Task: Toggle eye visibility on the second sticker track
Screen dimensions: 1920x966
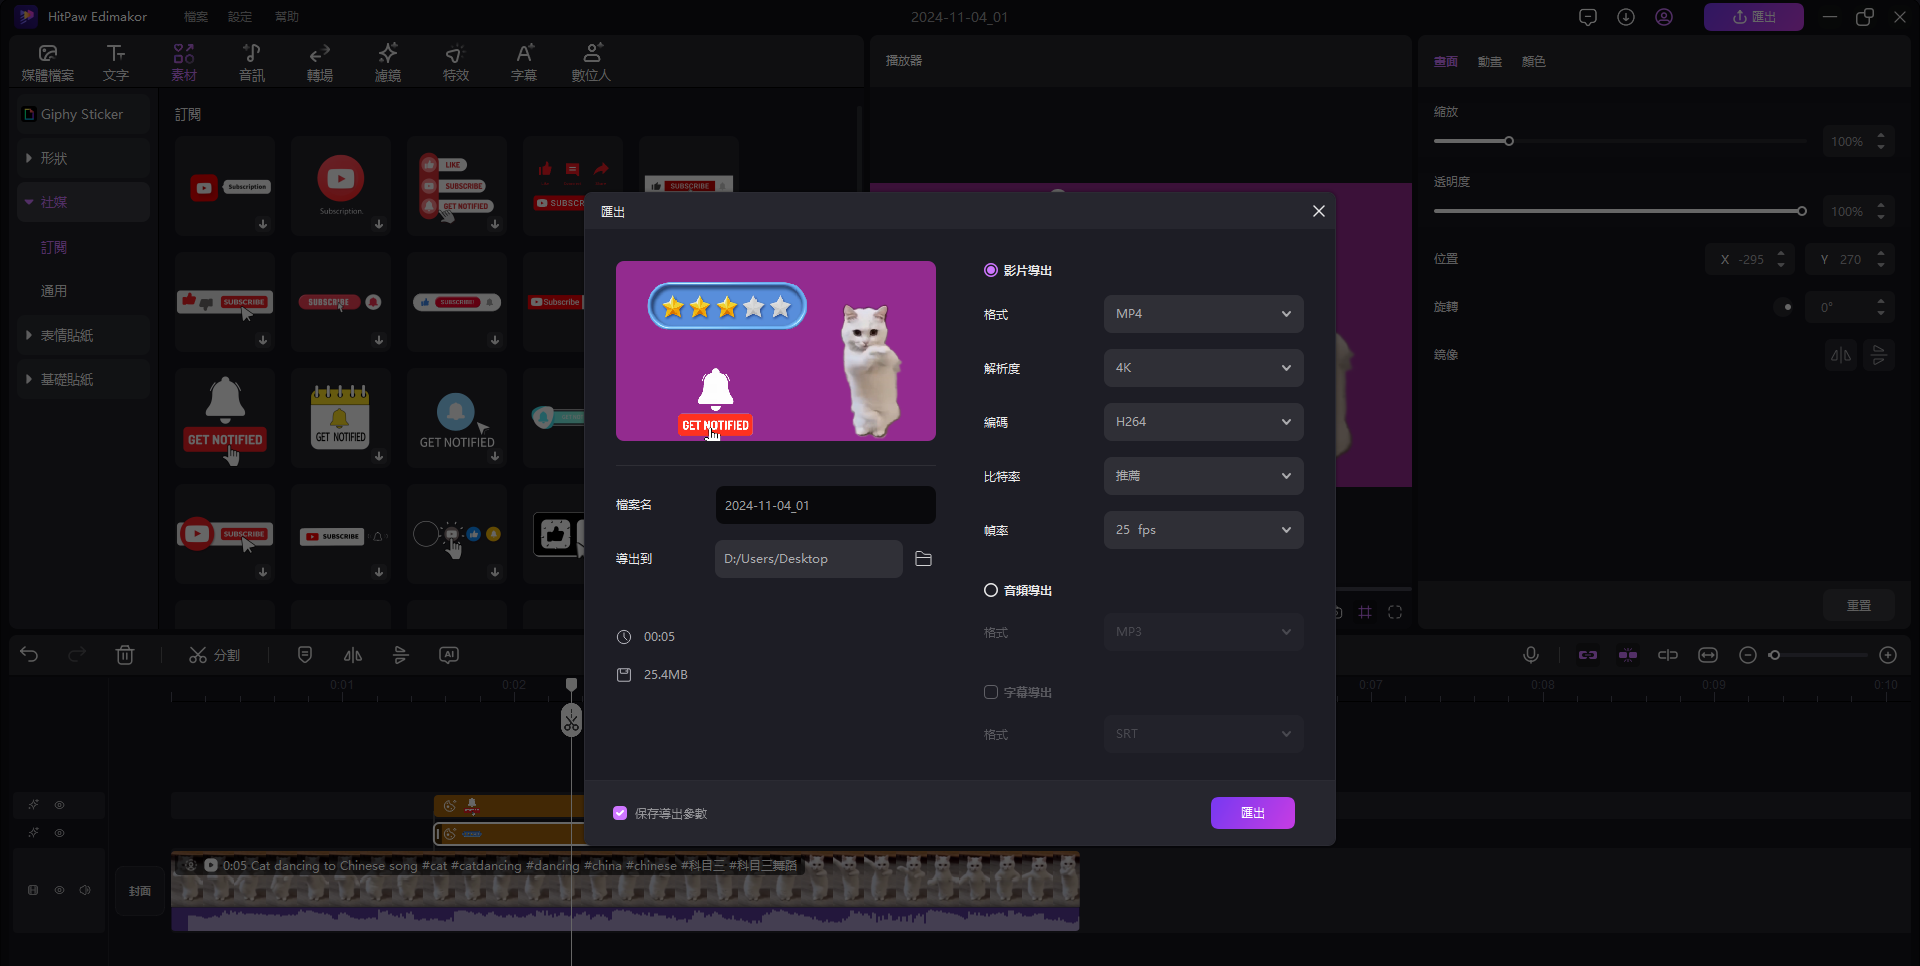Action: pyautogui.click(x=60, y=833)
